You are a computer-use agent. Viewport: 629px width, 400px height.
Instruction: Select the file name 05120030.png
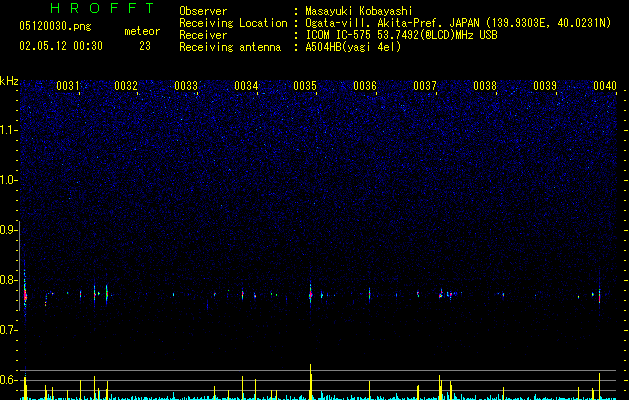pos(55,26)
